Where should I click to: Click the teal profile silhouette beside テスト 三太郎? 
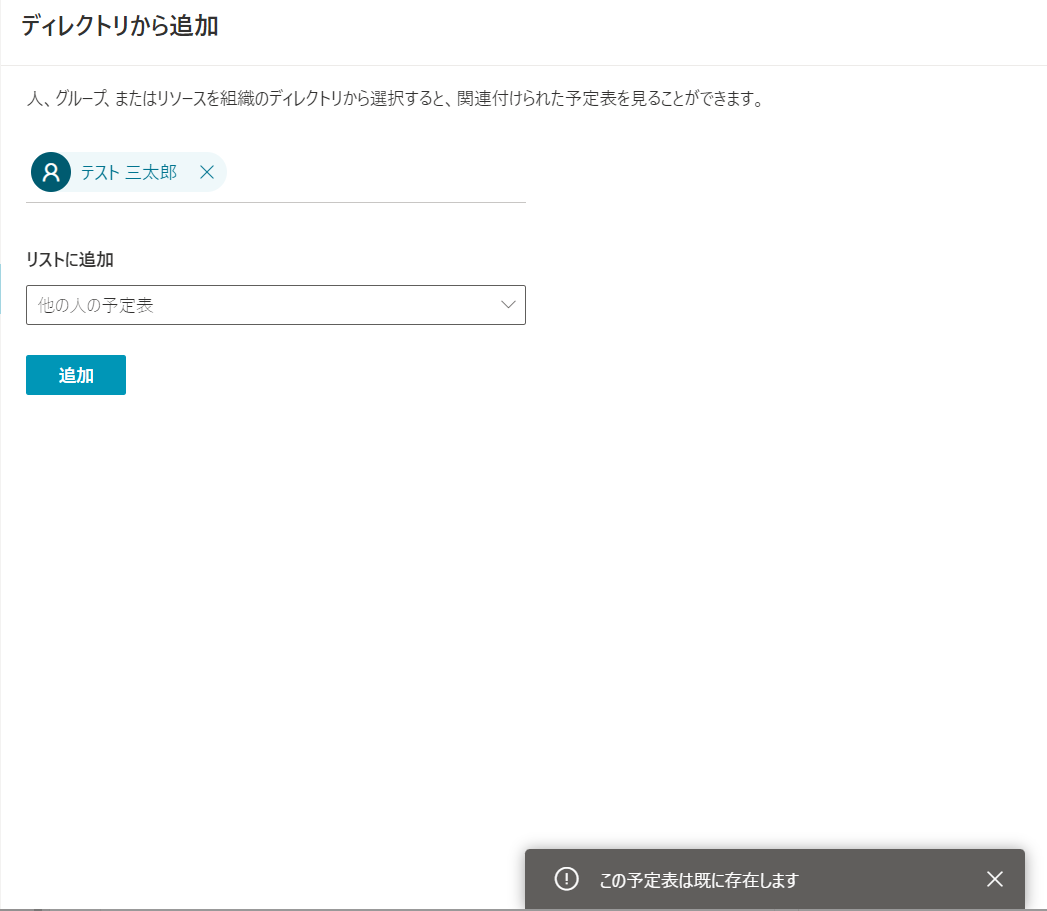50,171
